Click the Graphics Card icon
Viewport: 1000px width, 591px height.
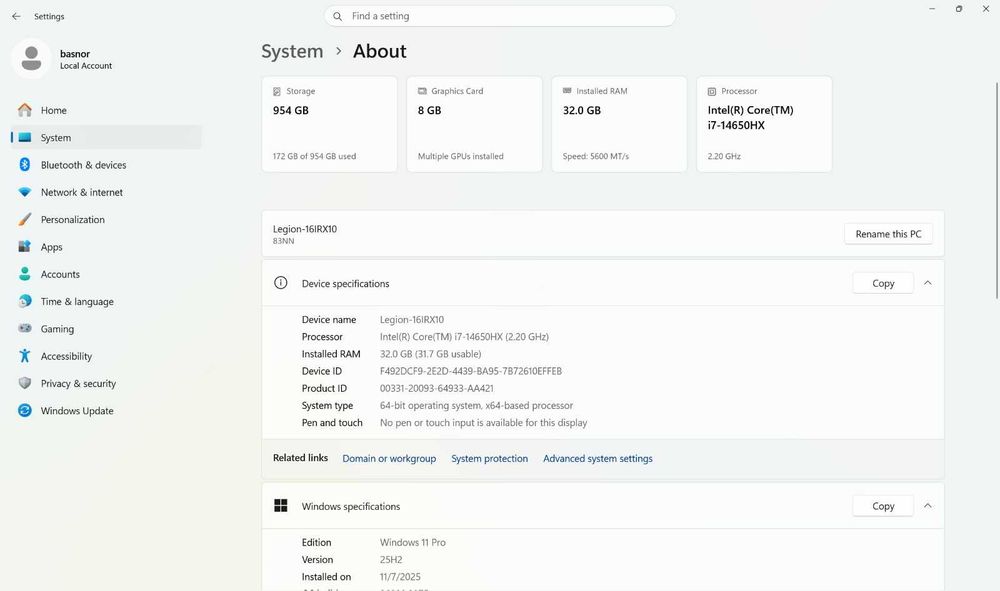(422, 91)
